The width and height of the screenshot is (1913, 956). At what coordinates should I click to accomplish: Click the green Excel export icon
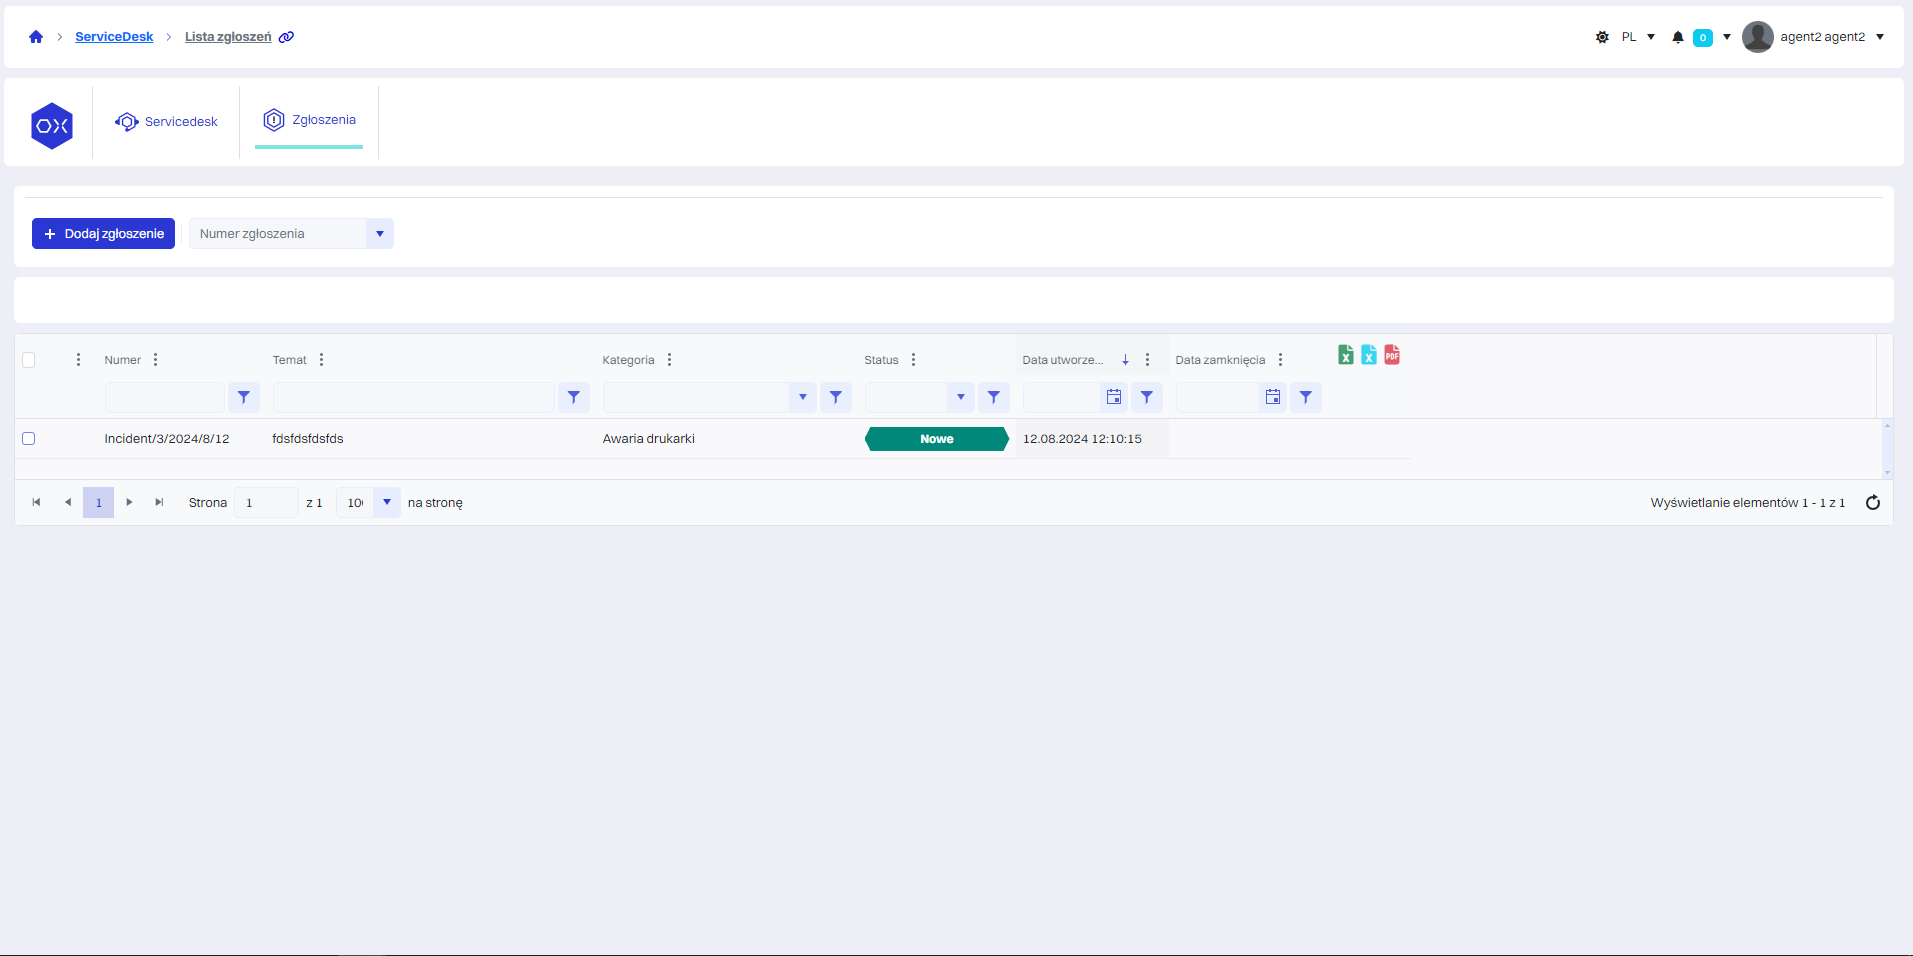(x=1346, y=355)
